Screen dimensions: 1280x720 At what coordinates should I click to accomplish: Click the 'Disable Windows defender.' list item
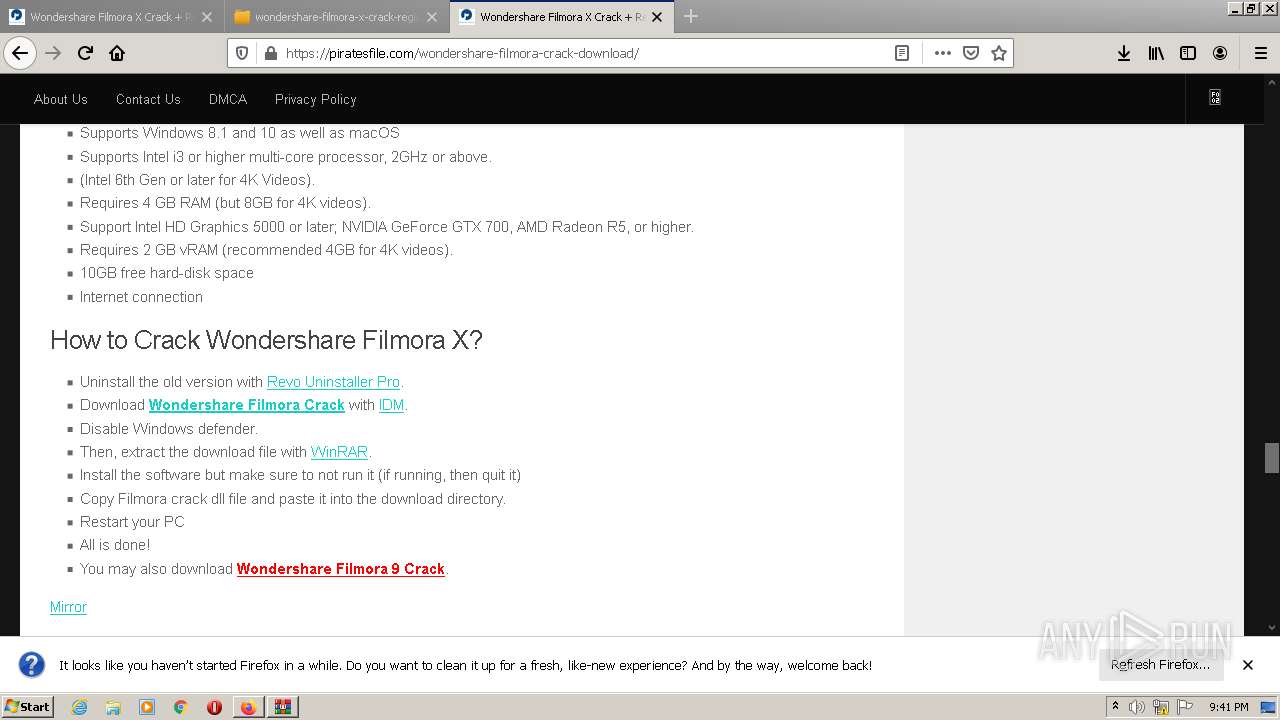[169, 429]
